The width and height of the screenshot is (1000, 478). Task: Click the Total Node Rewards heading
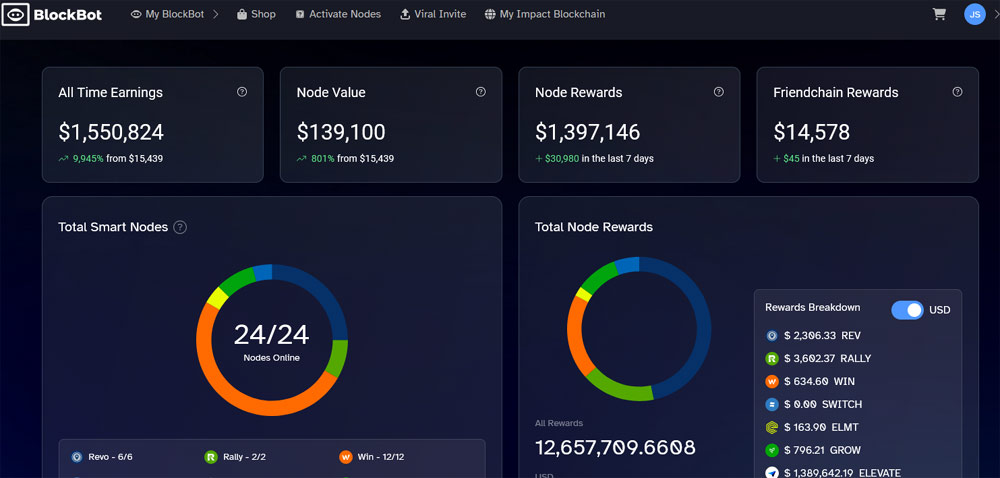tap(594, 227)
